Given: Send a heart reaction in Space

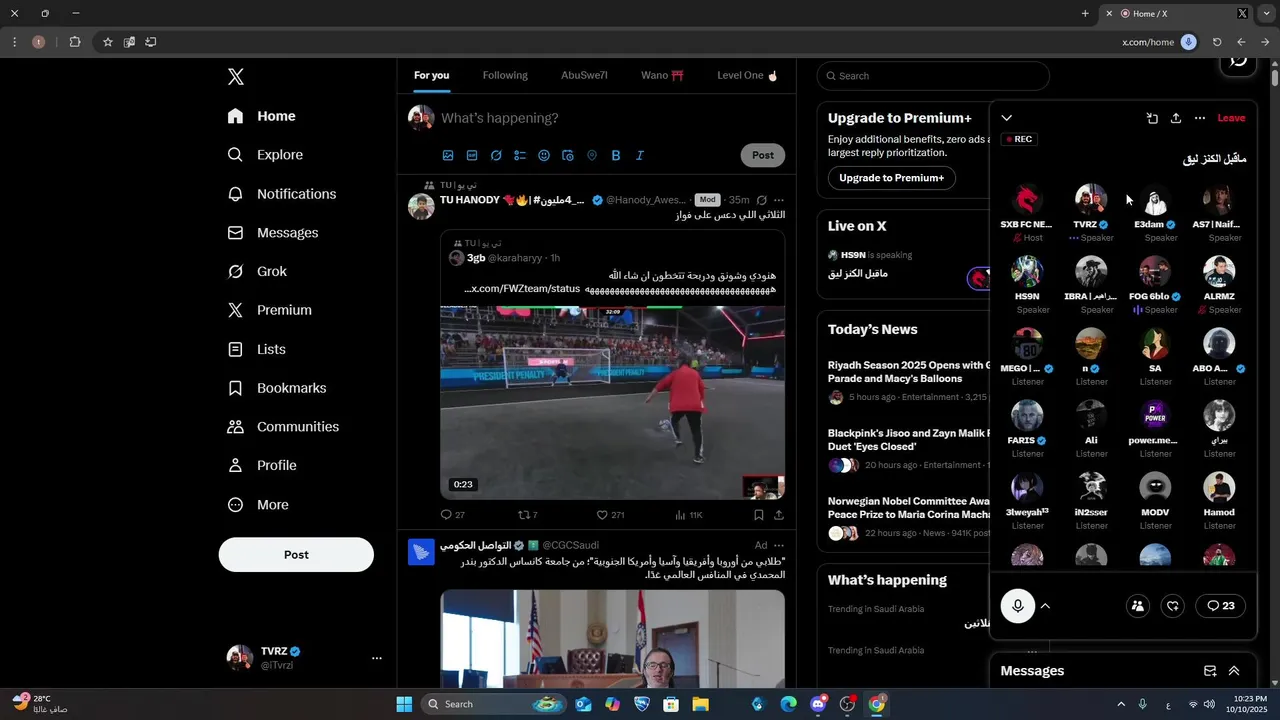Looking at the screenshot, I should 1174,606.
